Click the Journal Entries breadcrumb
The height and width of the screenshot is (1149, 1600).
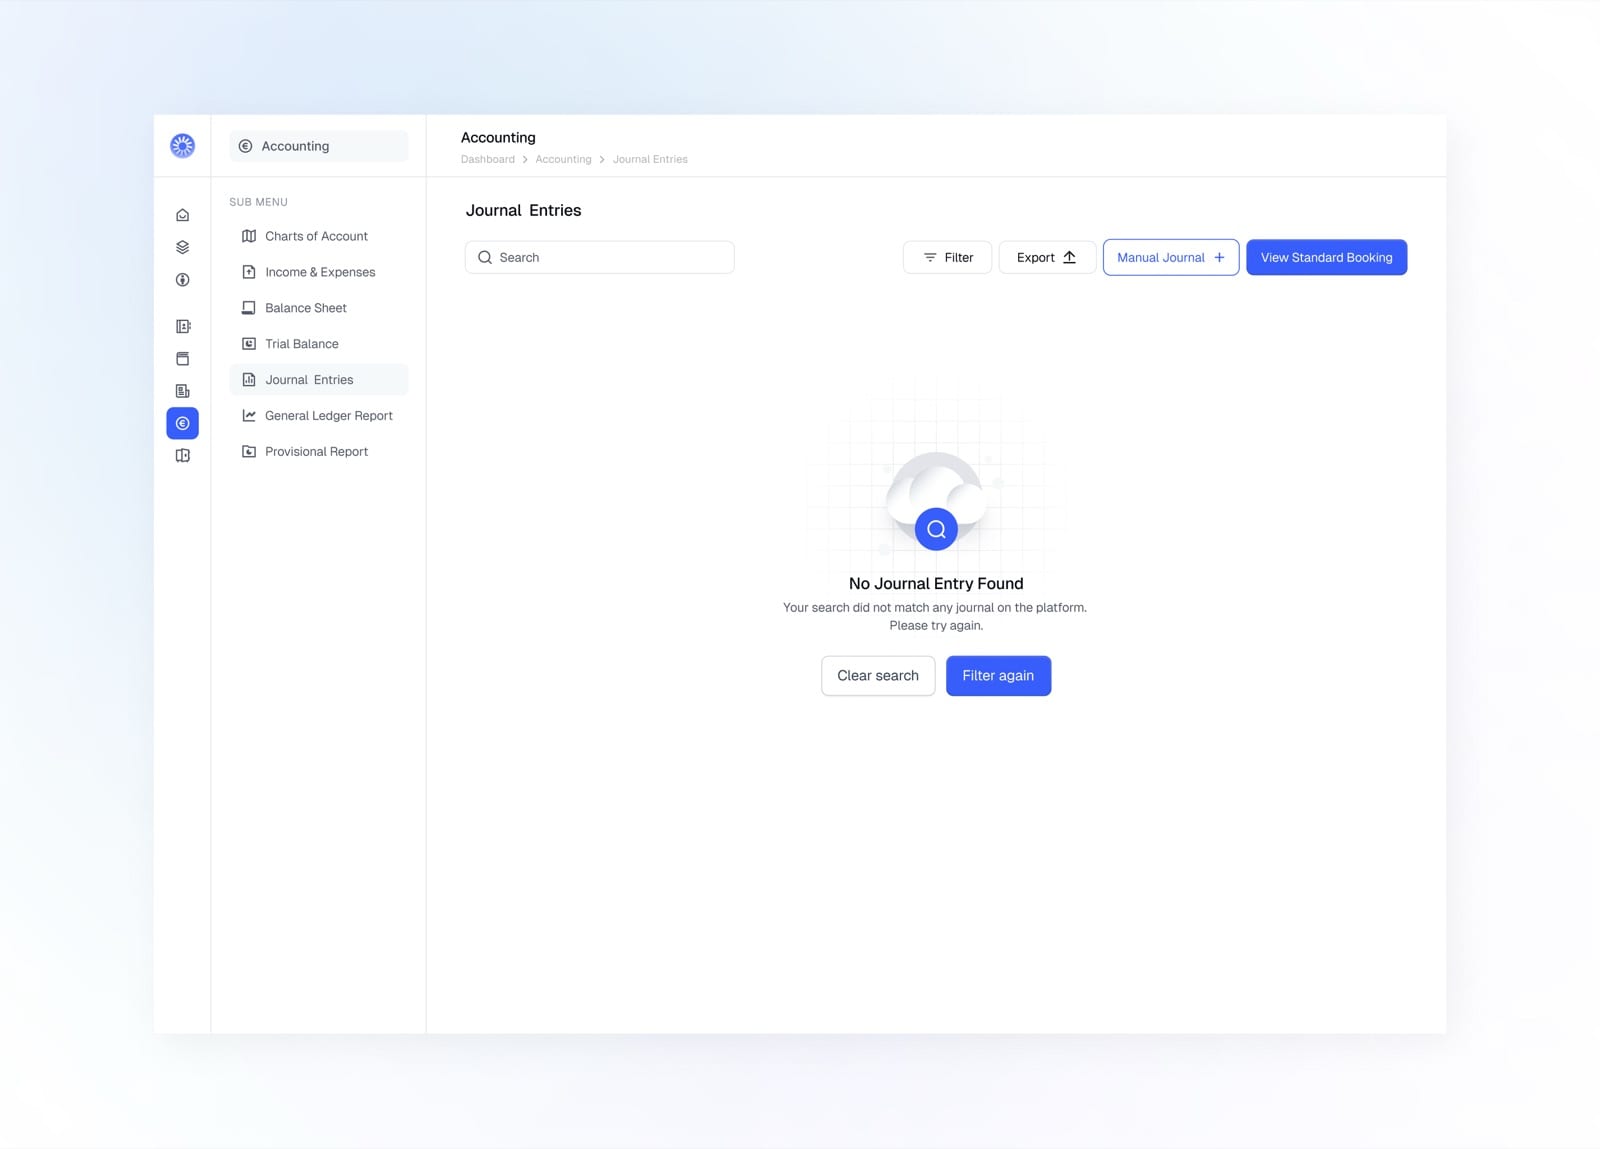tap(650, 159)
